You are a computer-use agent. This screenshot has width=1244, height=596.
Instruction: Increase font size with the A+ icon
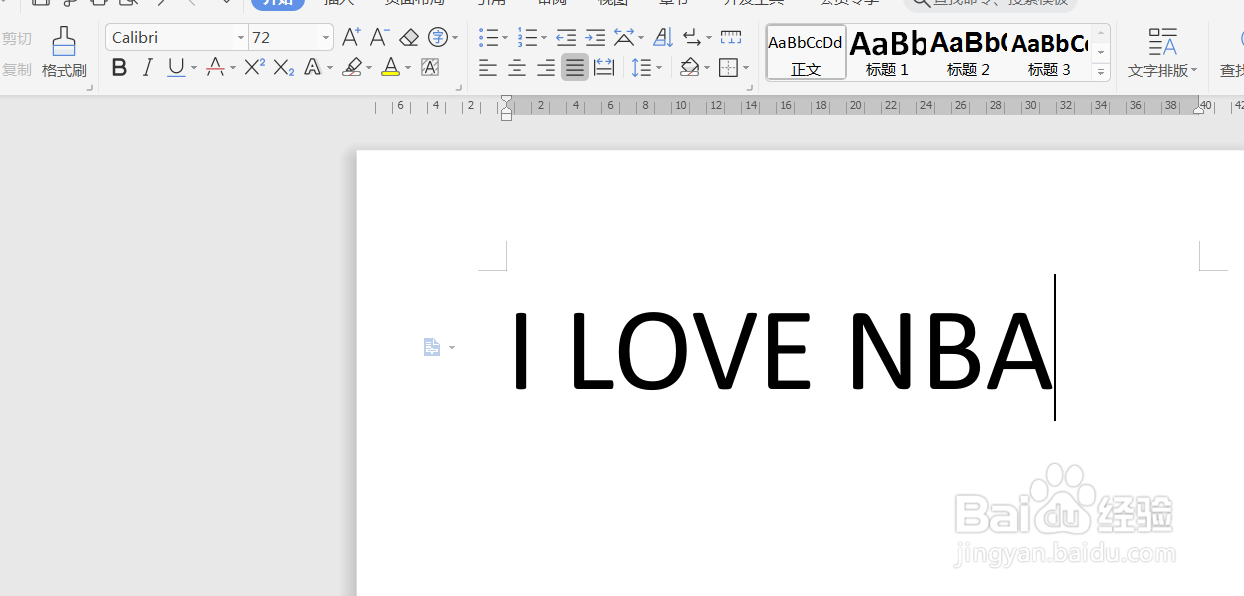point(351,38)
